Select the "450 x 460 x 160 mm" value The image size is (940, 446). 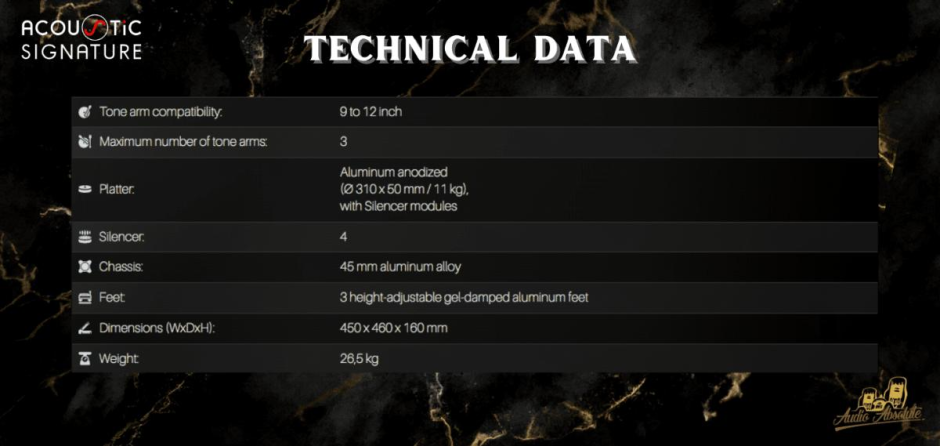(x=393, y=328)
